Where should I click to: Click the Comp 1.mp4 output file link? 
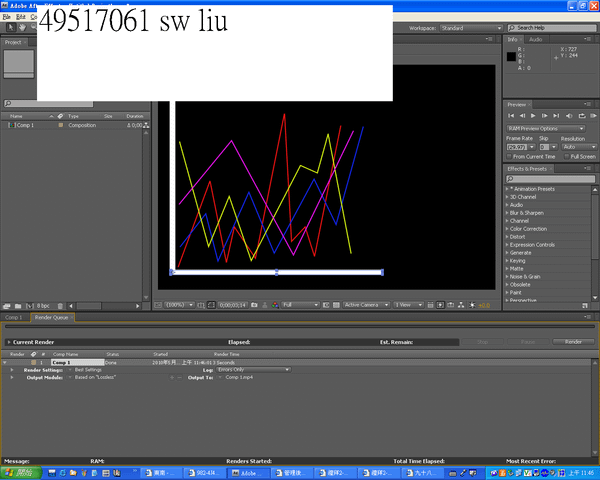pos(239,377)
